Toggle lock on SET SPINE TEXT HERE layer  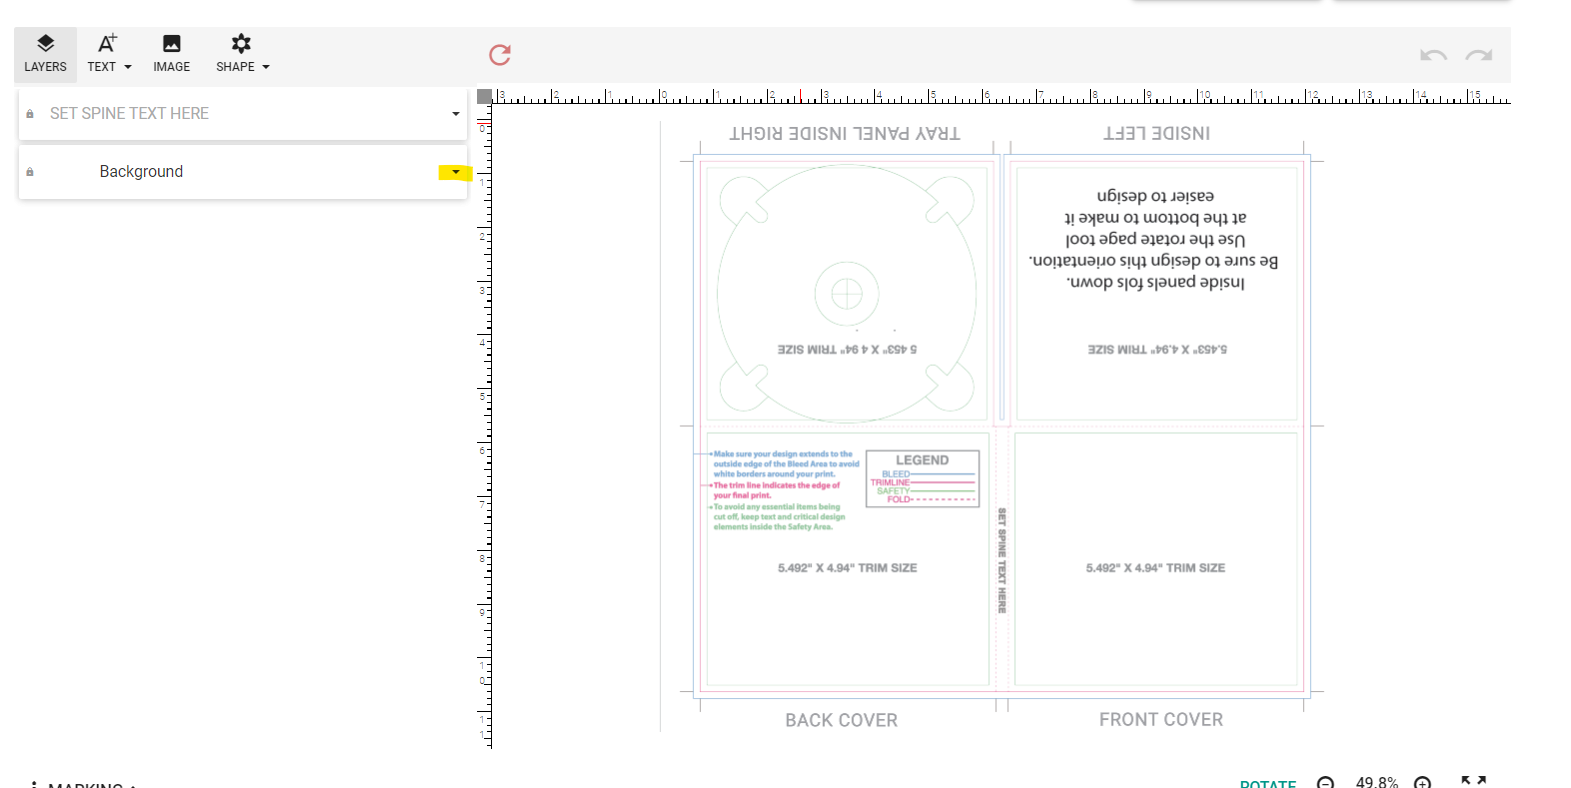(x=30, y=114)
